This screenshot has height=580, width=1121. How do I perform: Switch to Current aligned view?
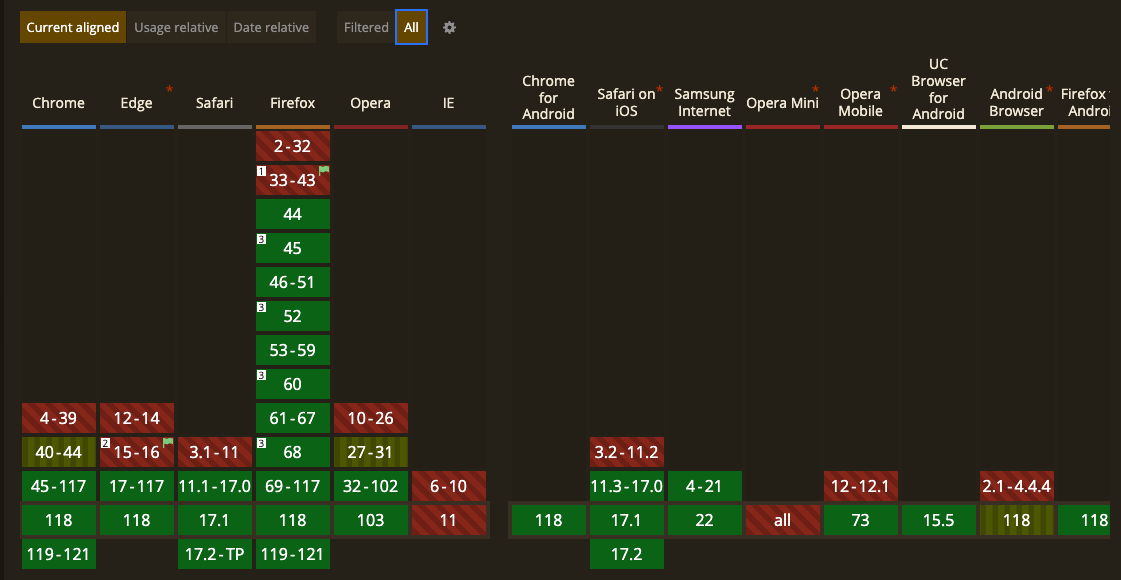tap(73, 27)
